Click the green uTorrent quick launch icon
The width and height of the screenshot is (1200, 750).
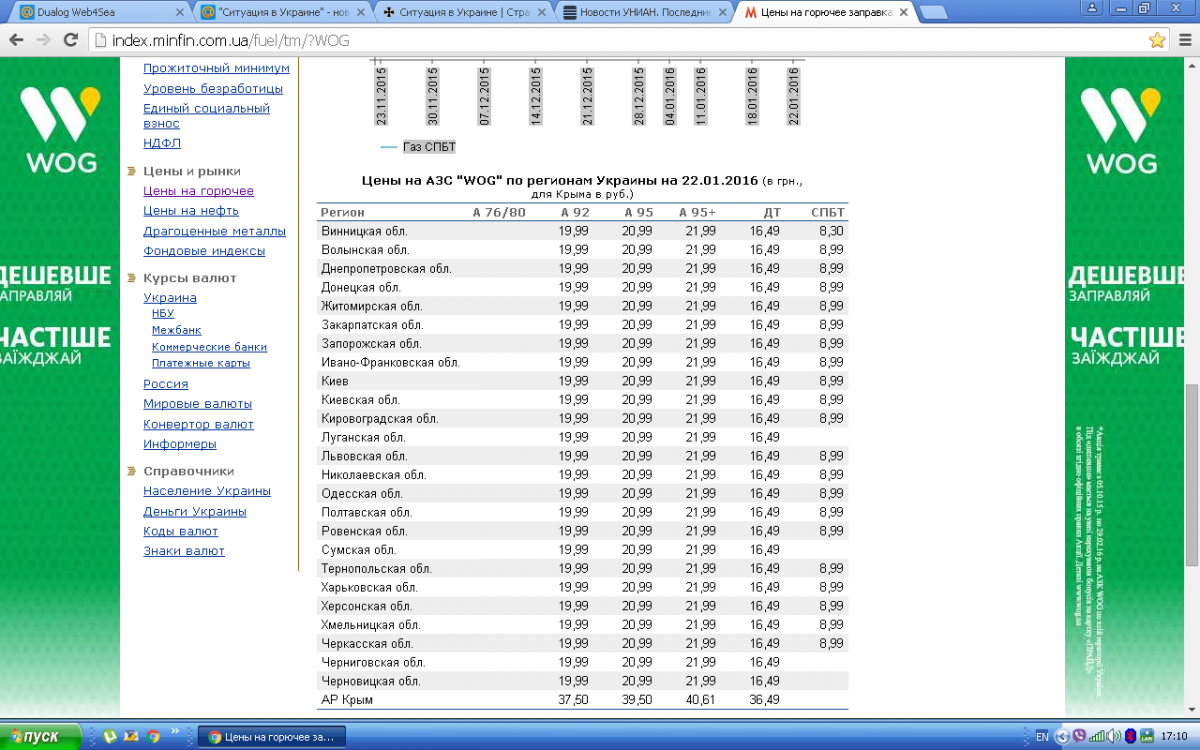110,737
